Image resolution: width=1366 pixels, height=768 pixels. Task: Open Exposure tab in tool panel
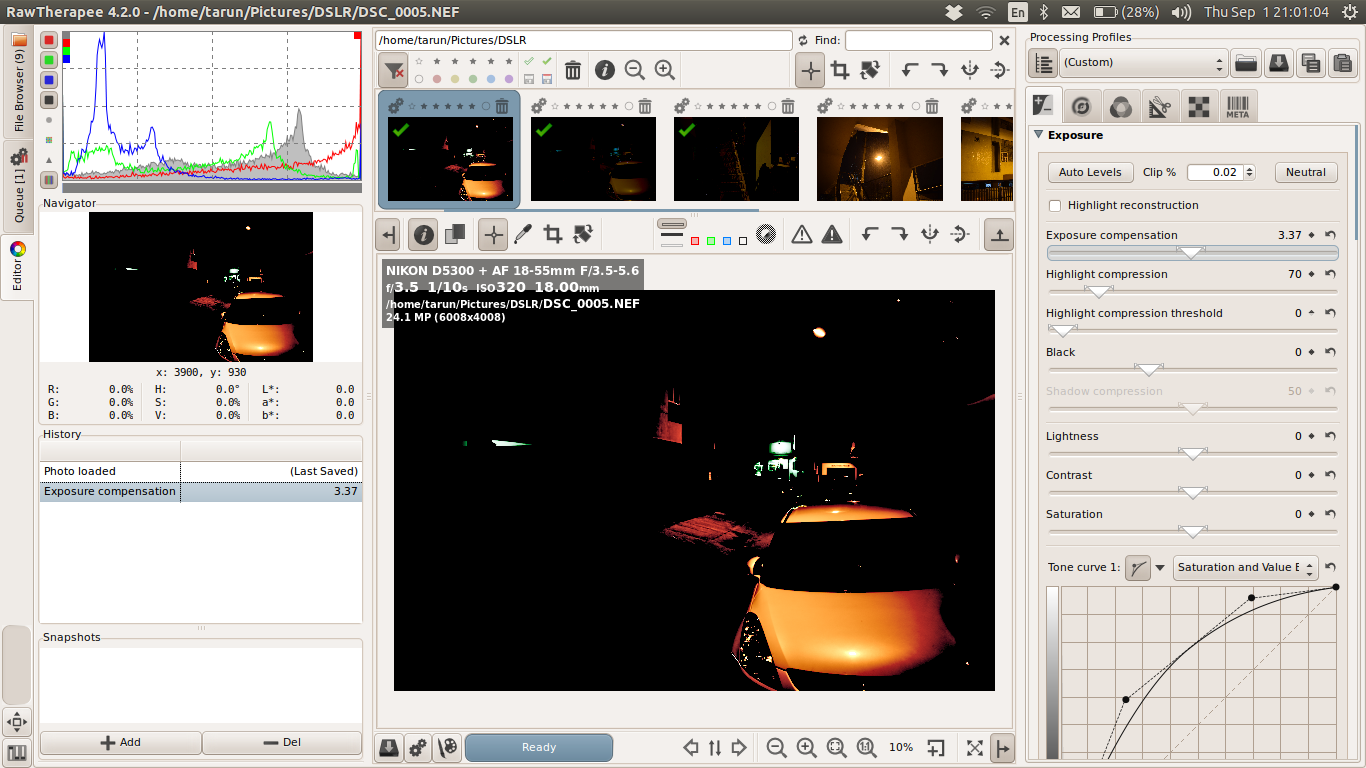tap(1044, 105)
